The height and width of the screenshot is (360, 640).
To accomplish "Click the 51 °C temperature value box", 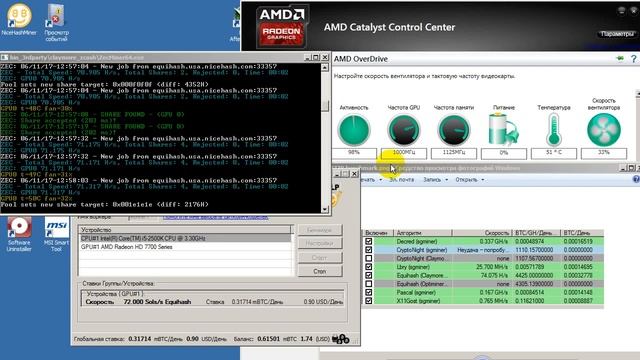I will [553, 153].
